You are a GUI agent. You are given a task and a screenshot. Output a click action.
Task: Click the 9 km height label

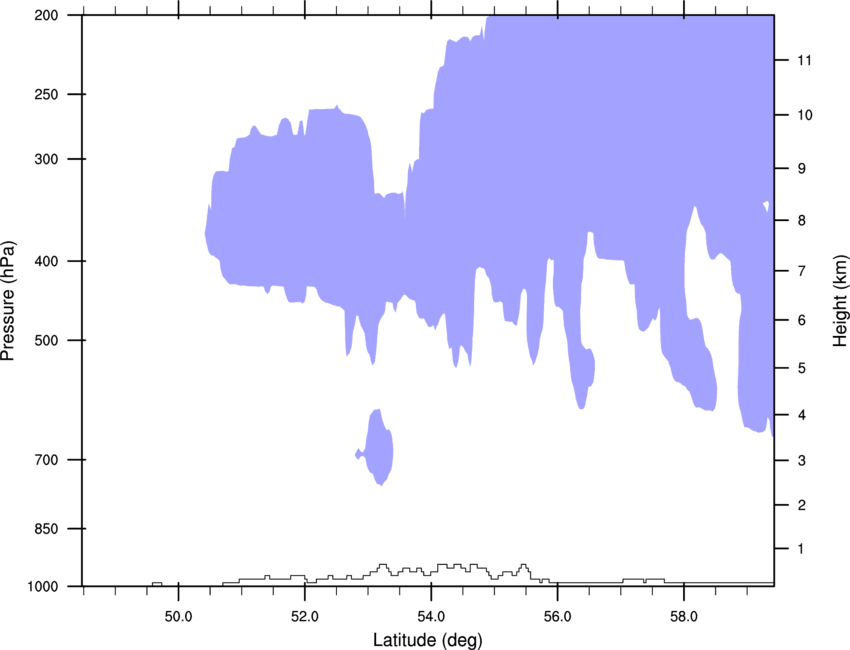pyautogui.click(x=802, y=169)
